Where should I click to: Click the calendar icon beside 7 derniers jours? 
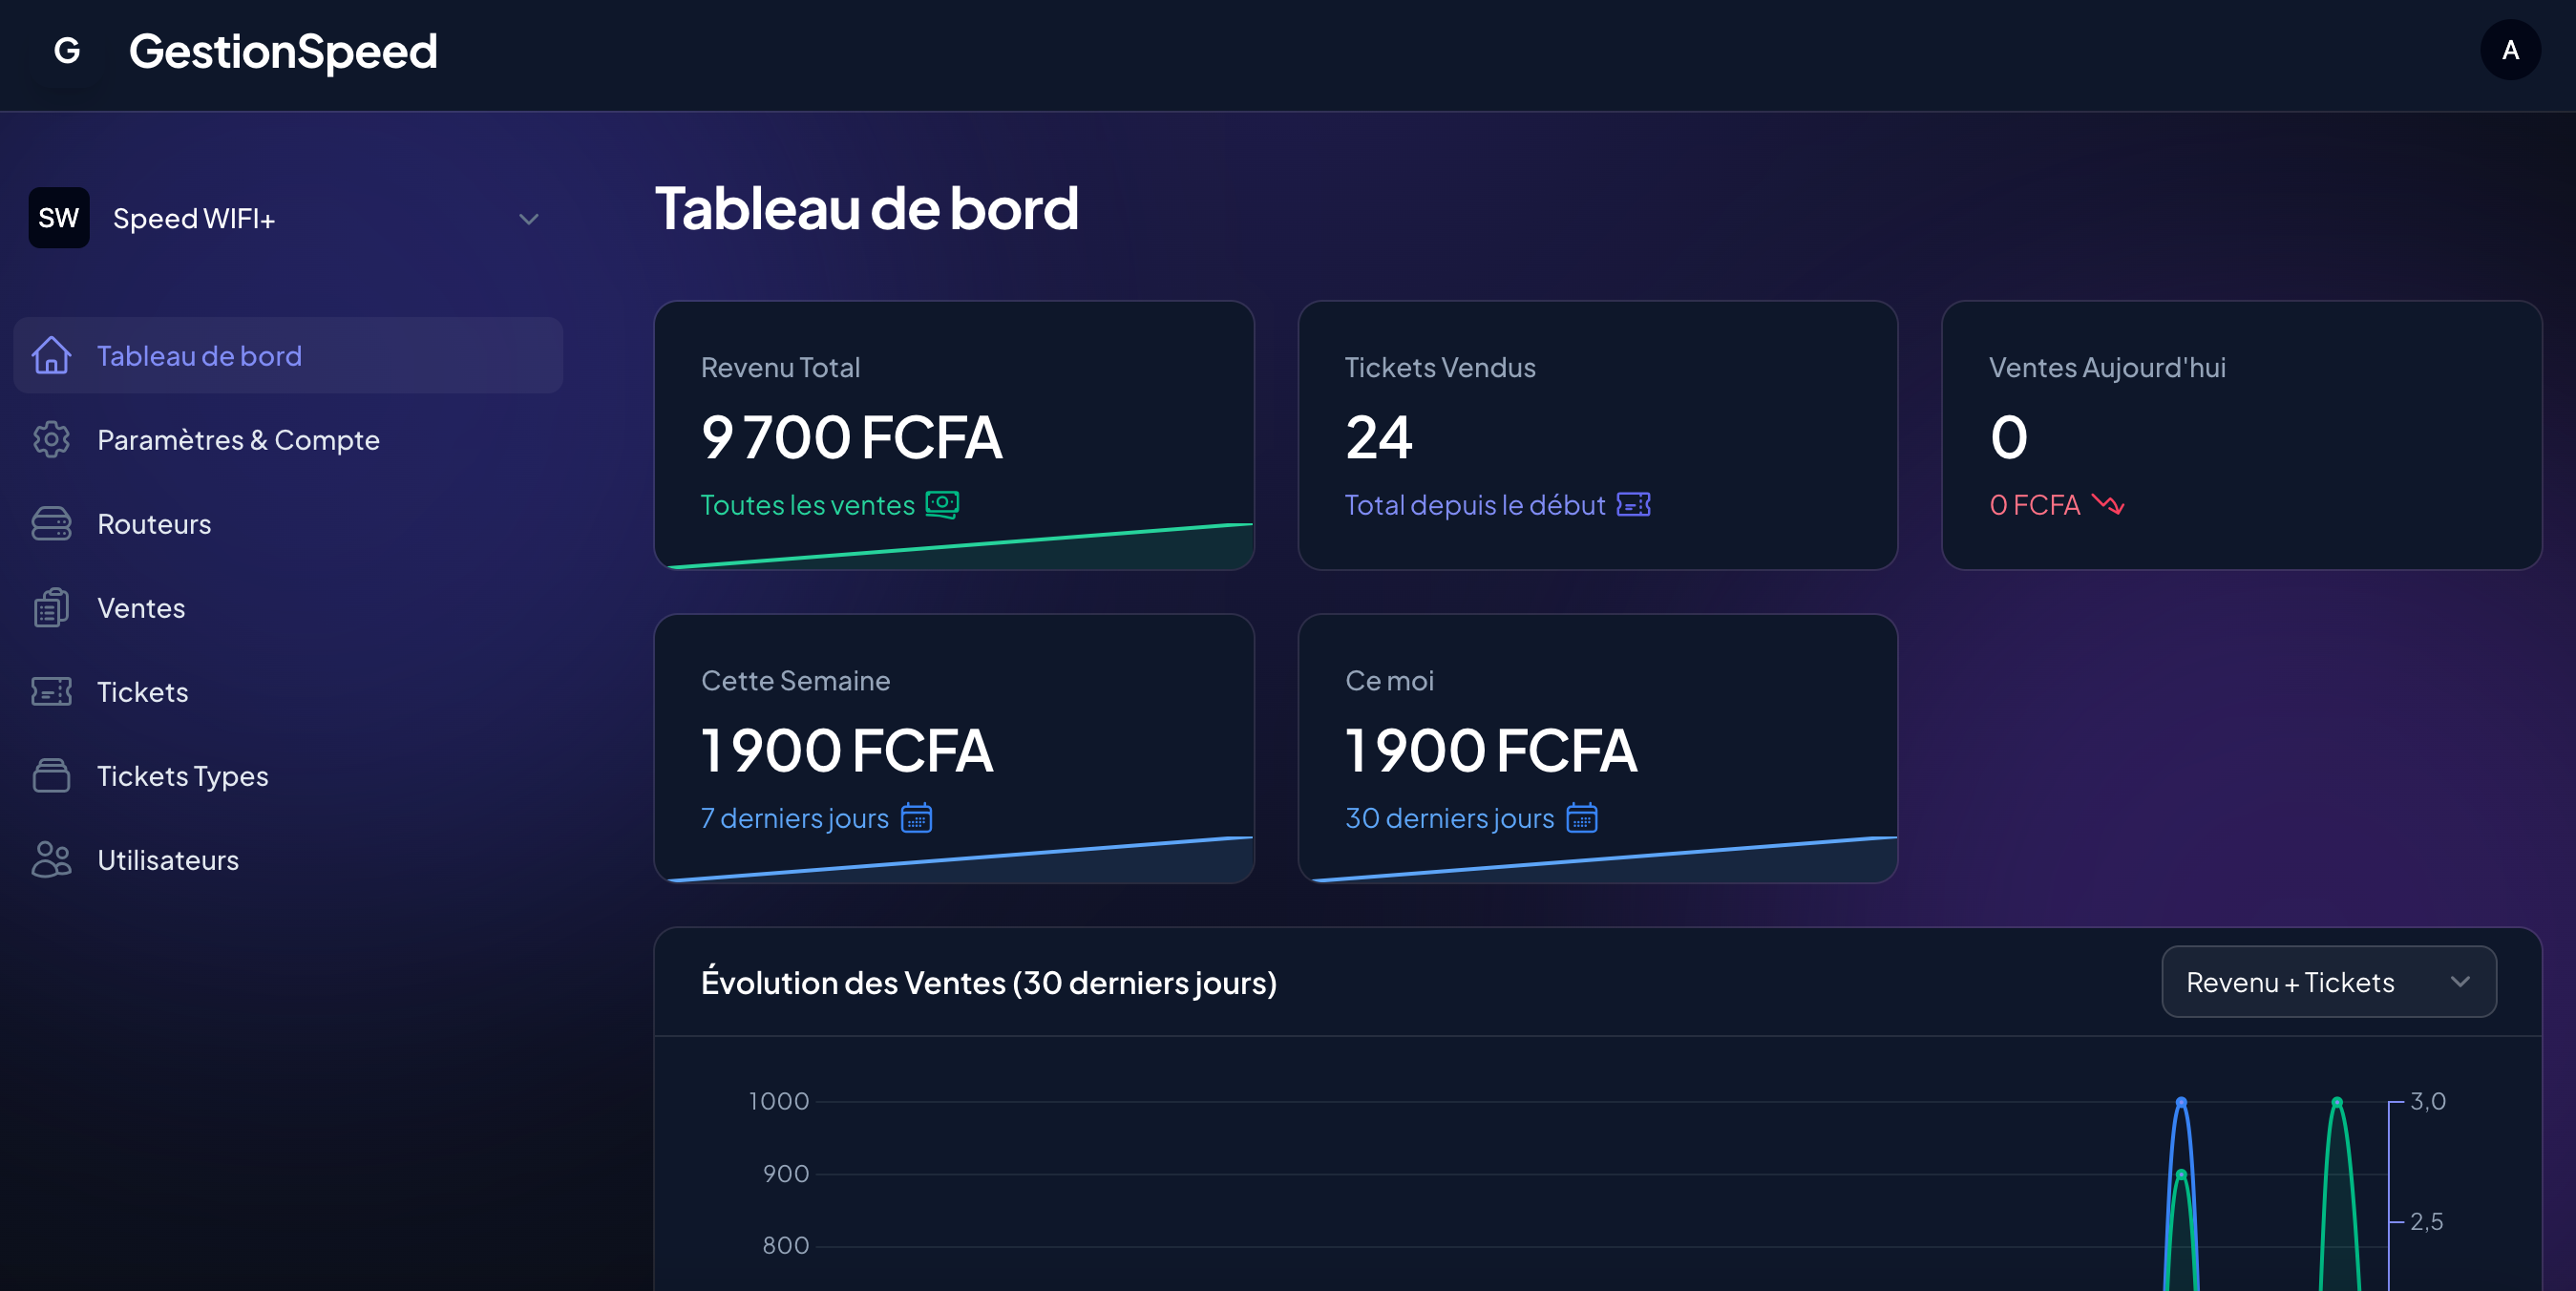(917, 818)
